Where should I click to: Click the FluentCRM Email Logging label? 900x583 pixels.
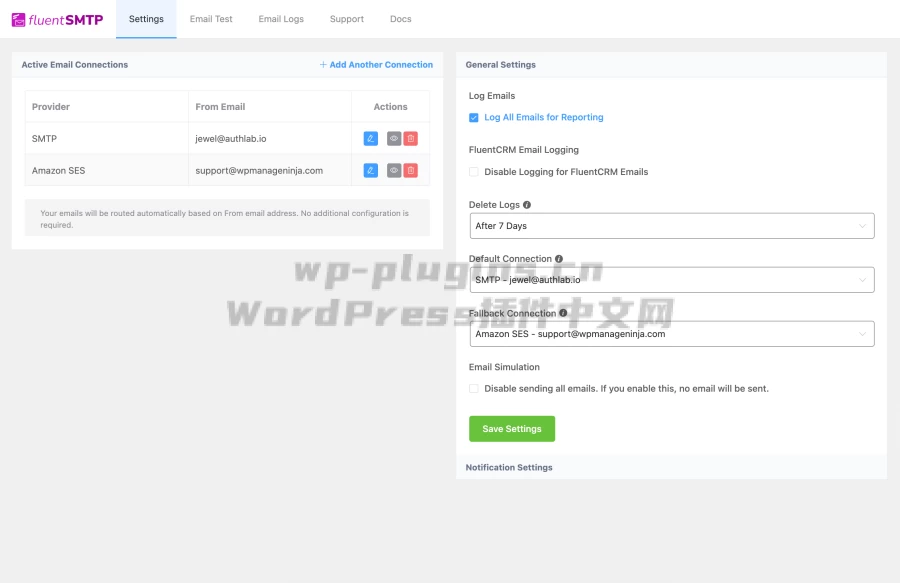click(x=523, y=150)
